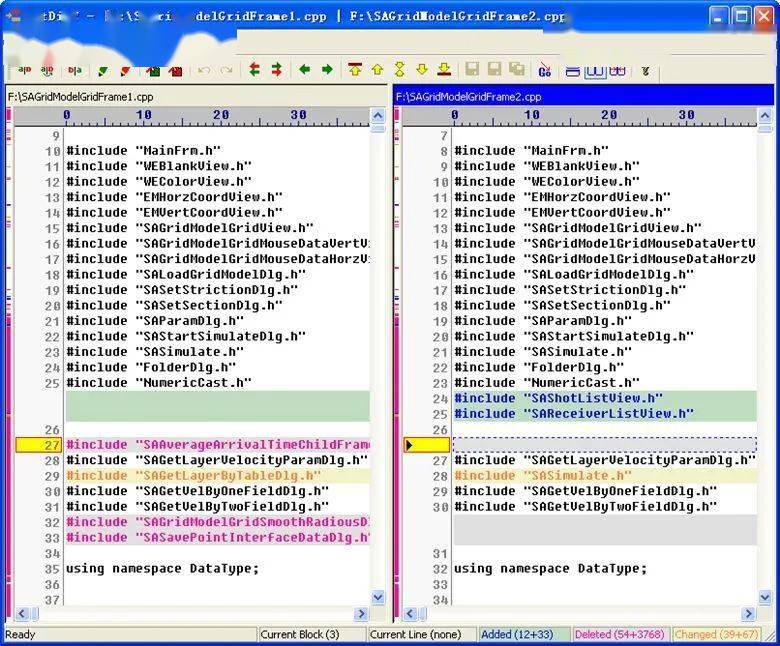Click the Changed (39+67) status indicator
780x646 pixels.
click(x=717, y=635)
